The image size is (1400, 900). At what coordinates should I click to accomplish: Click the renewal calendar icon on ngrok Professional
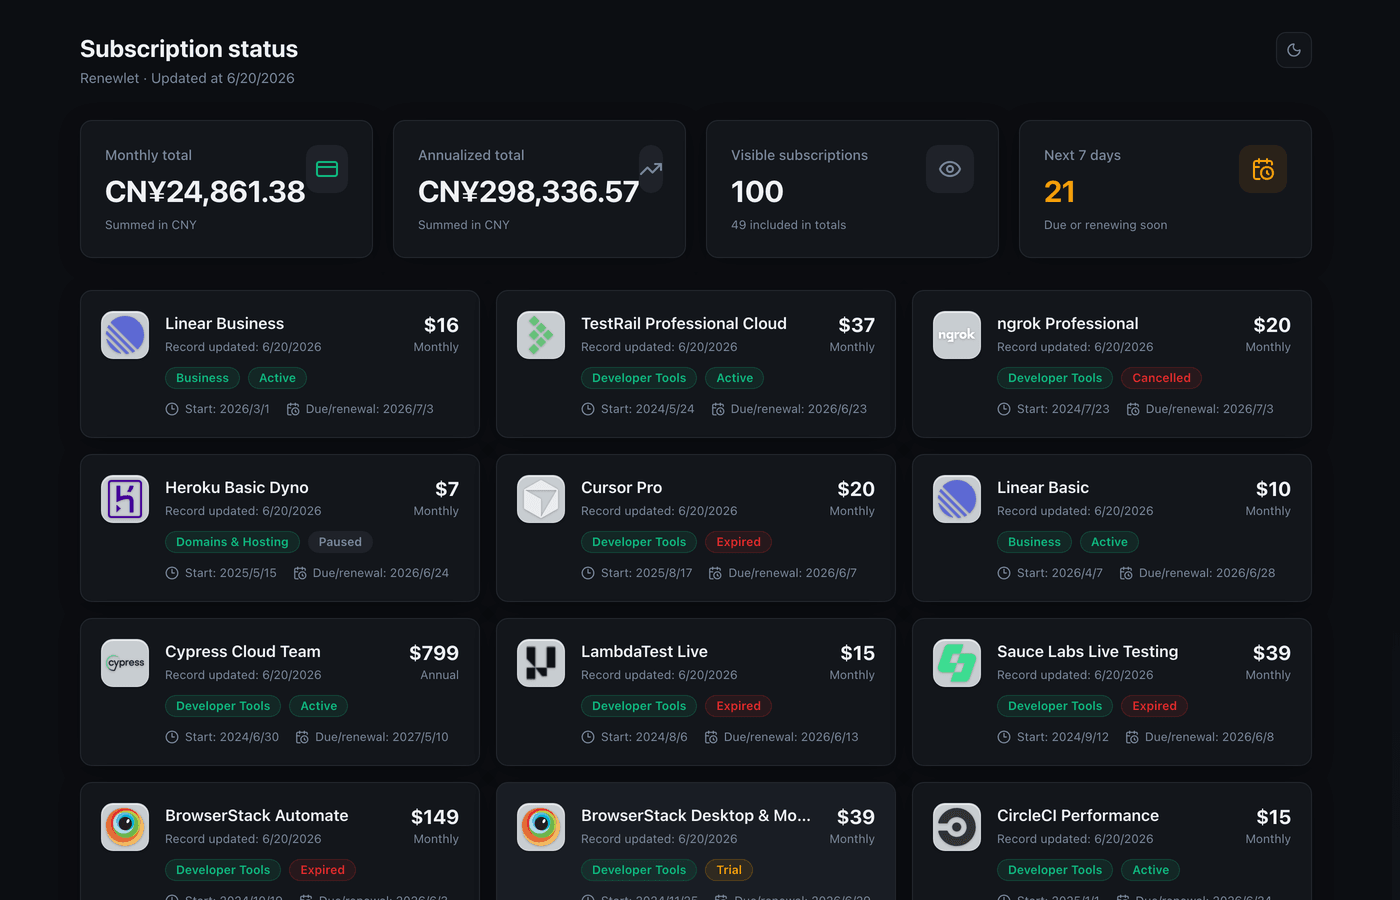1133,409
